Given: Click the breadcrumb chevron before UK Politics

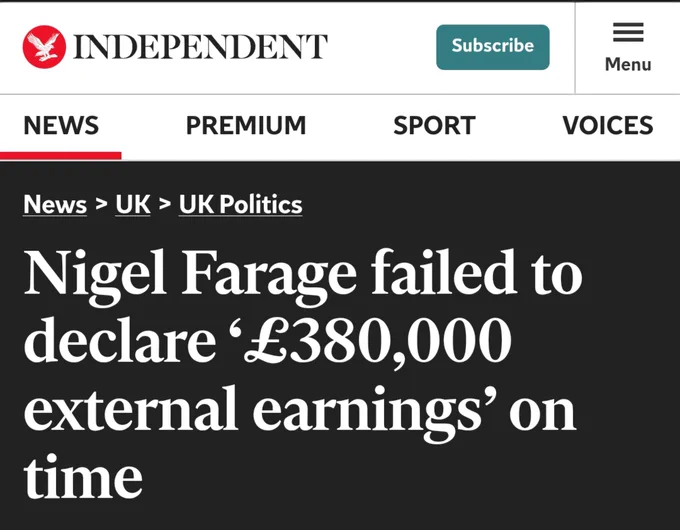Looking at the screenshot, I should (164, 203).
